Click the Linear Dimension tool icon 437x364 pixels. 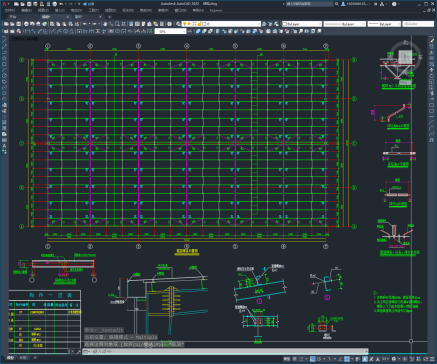click(x=27, y=31)
